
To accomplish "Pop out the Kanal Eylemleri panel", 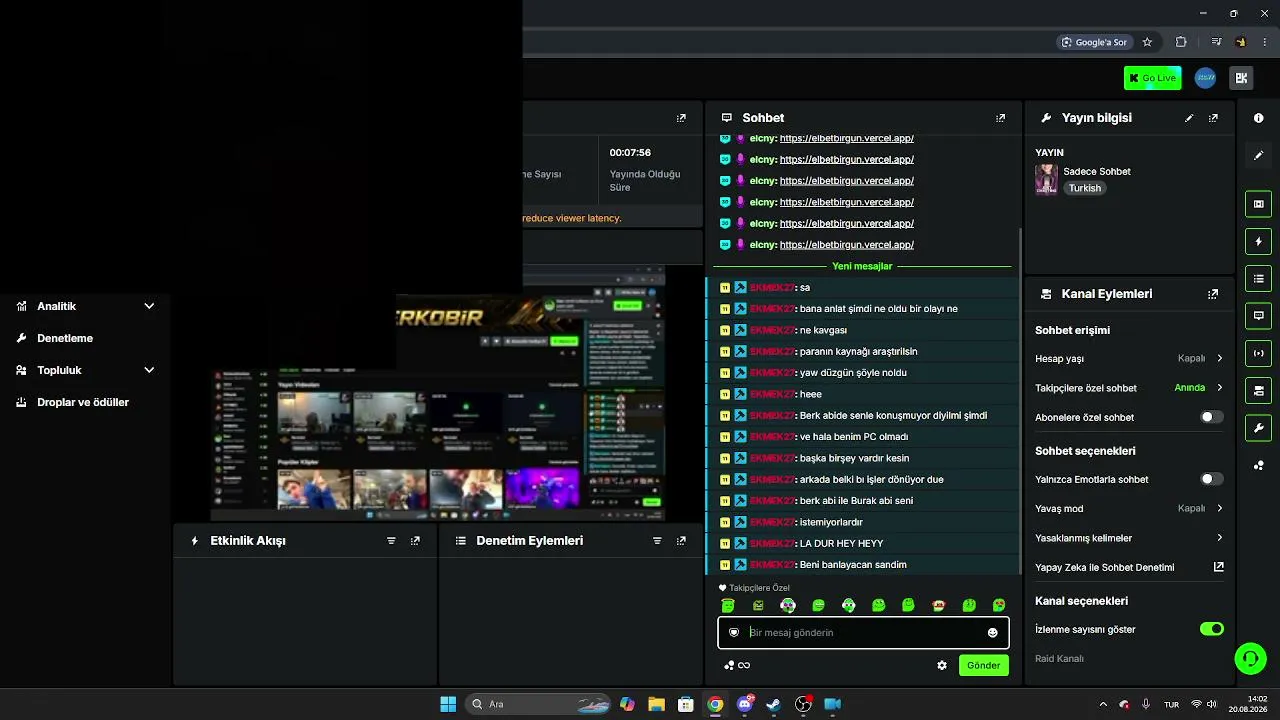I will tap(1213, 294).
